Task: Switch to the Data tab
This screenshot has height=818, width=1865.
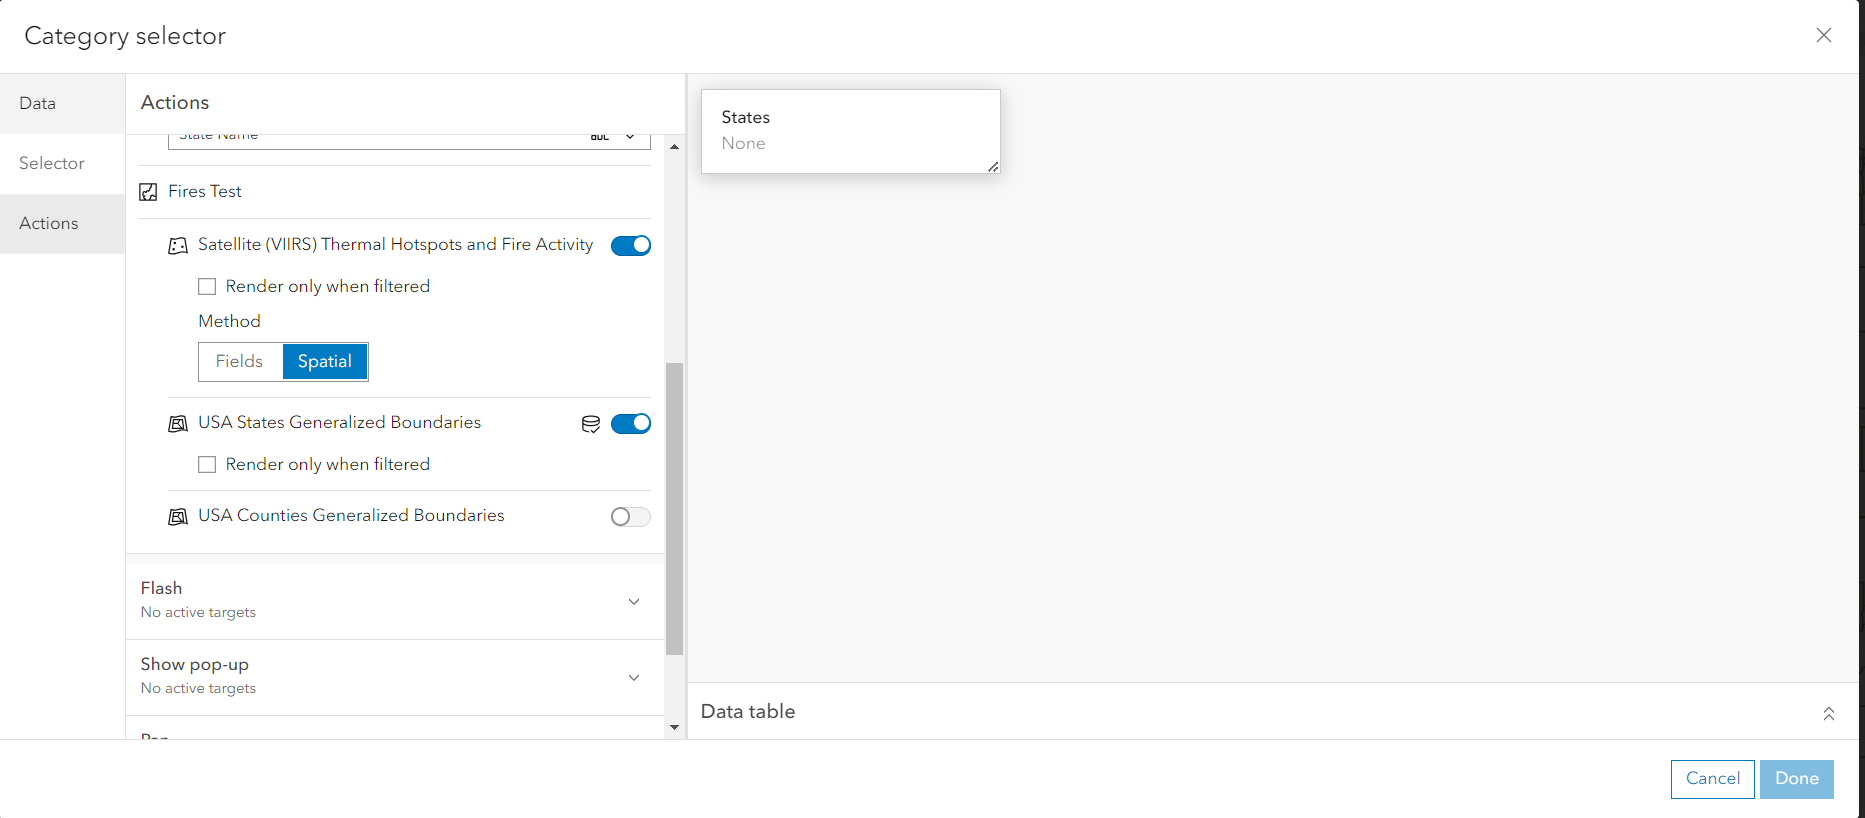Action: coord(38,104)
